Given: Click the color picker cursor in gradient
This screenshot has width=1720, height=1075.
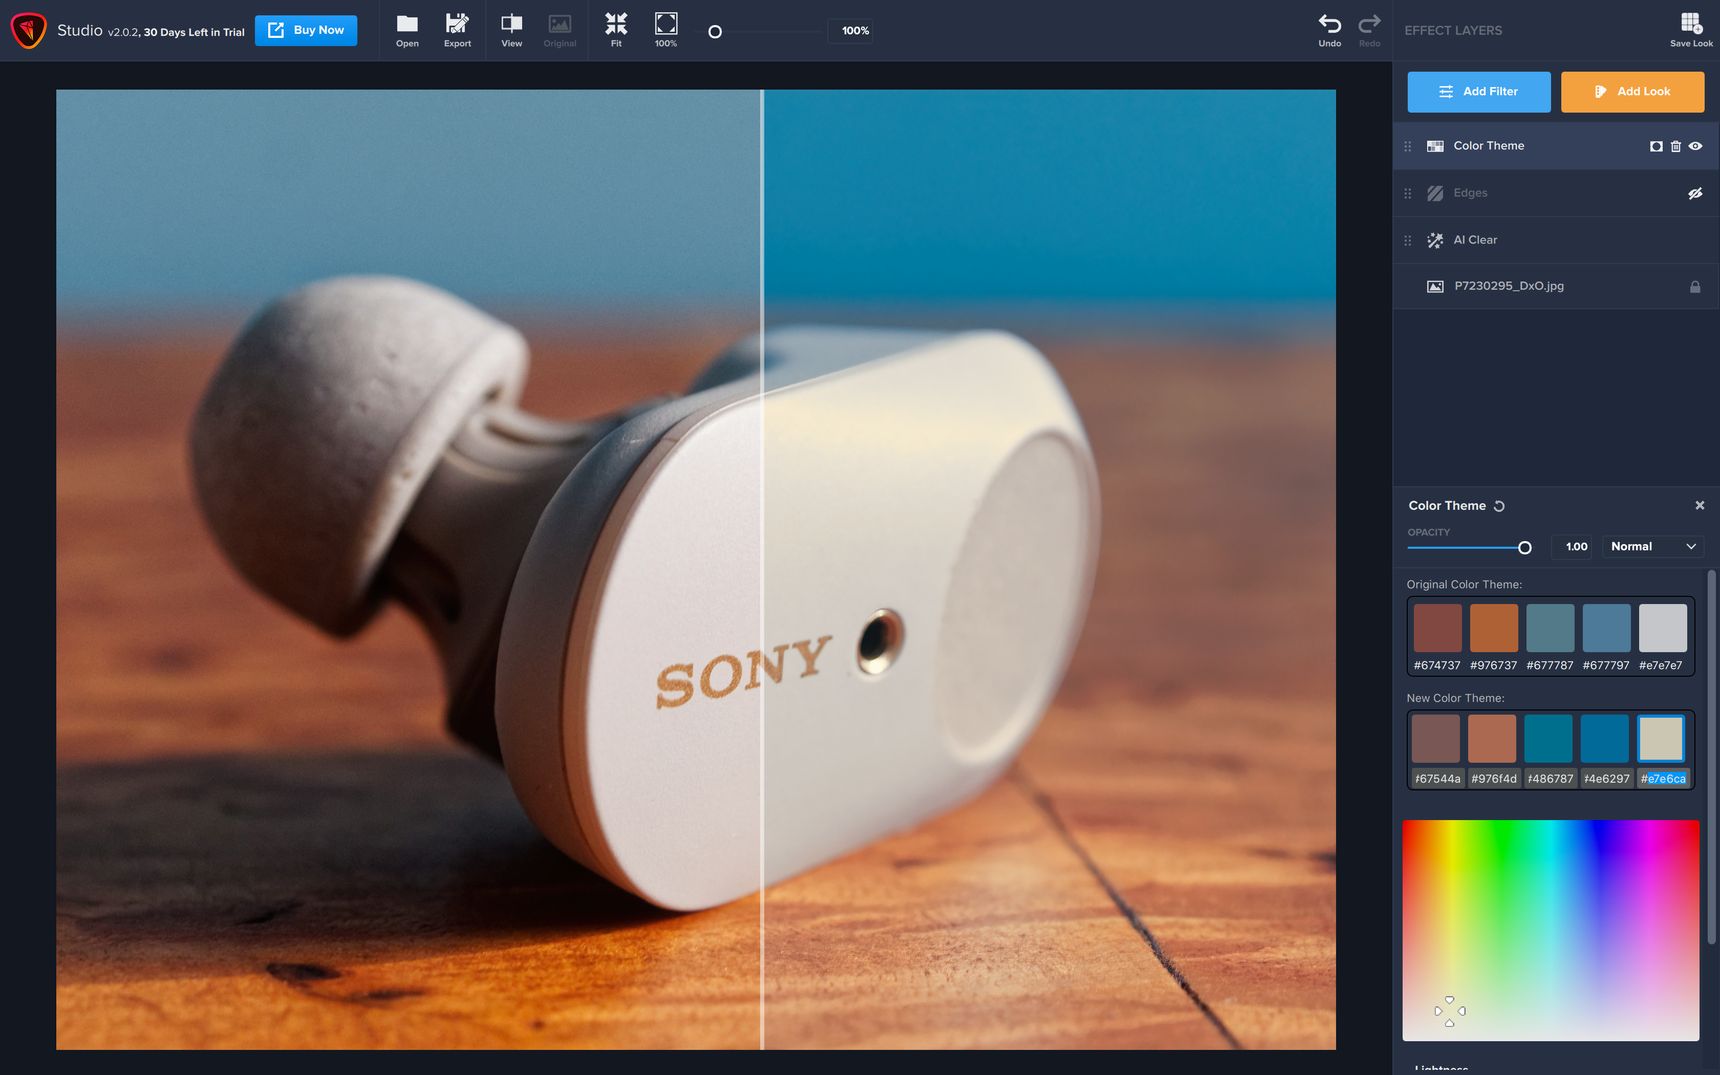Looking at the screenshot, I should [1450, 1011].
